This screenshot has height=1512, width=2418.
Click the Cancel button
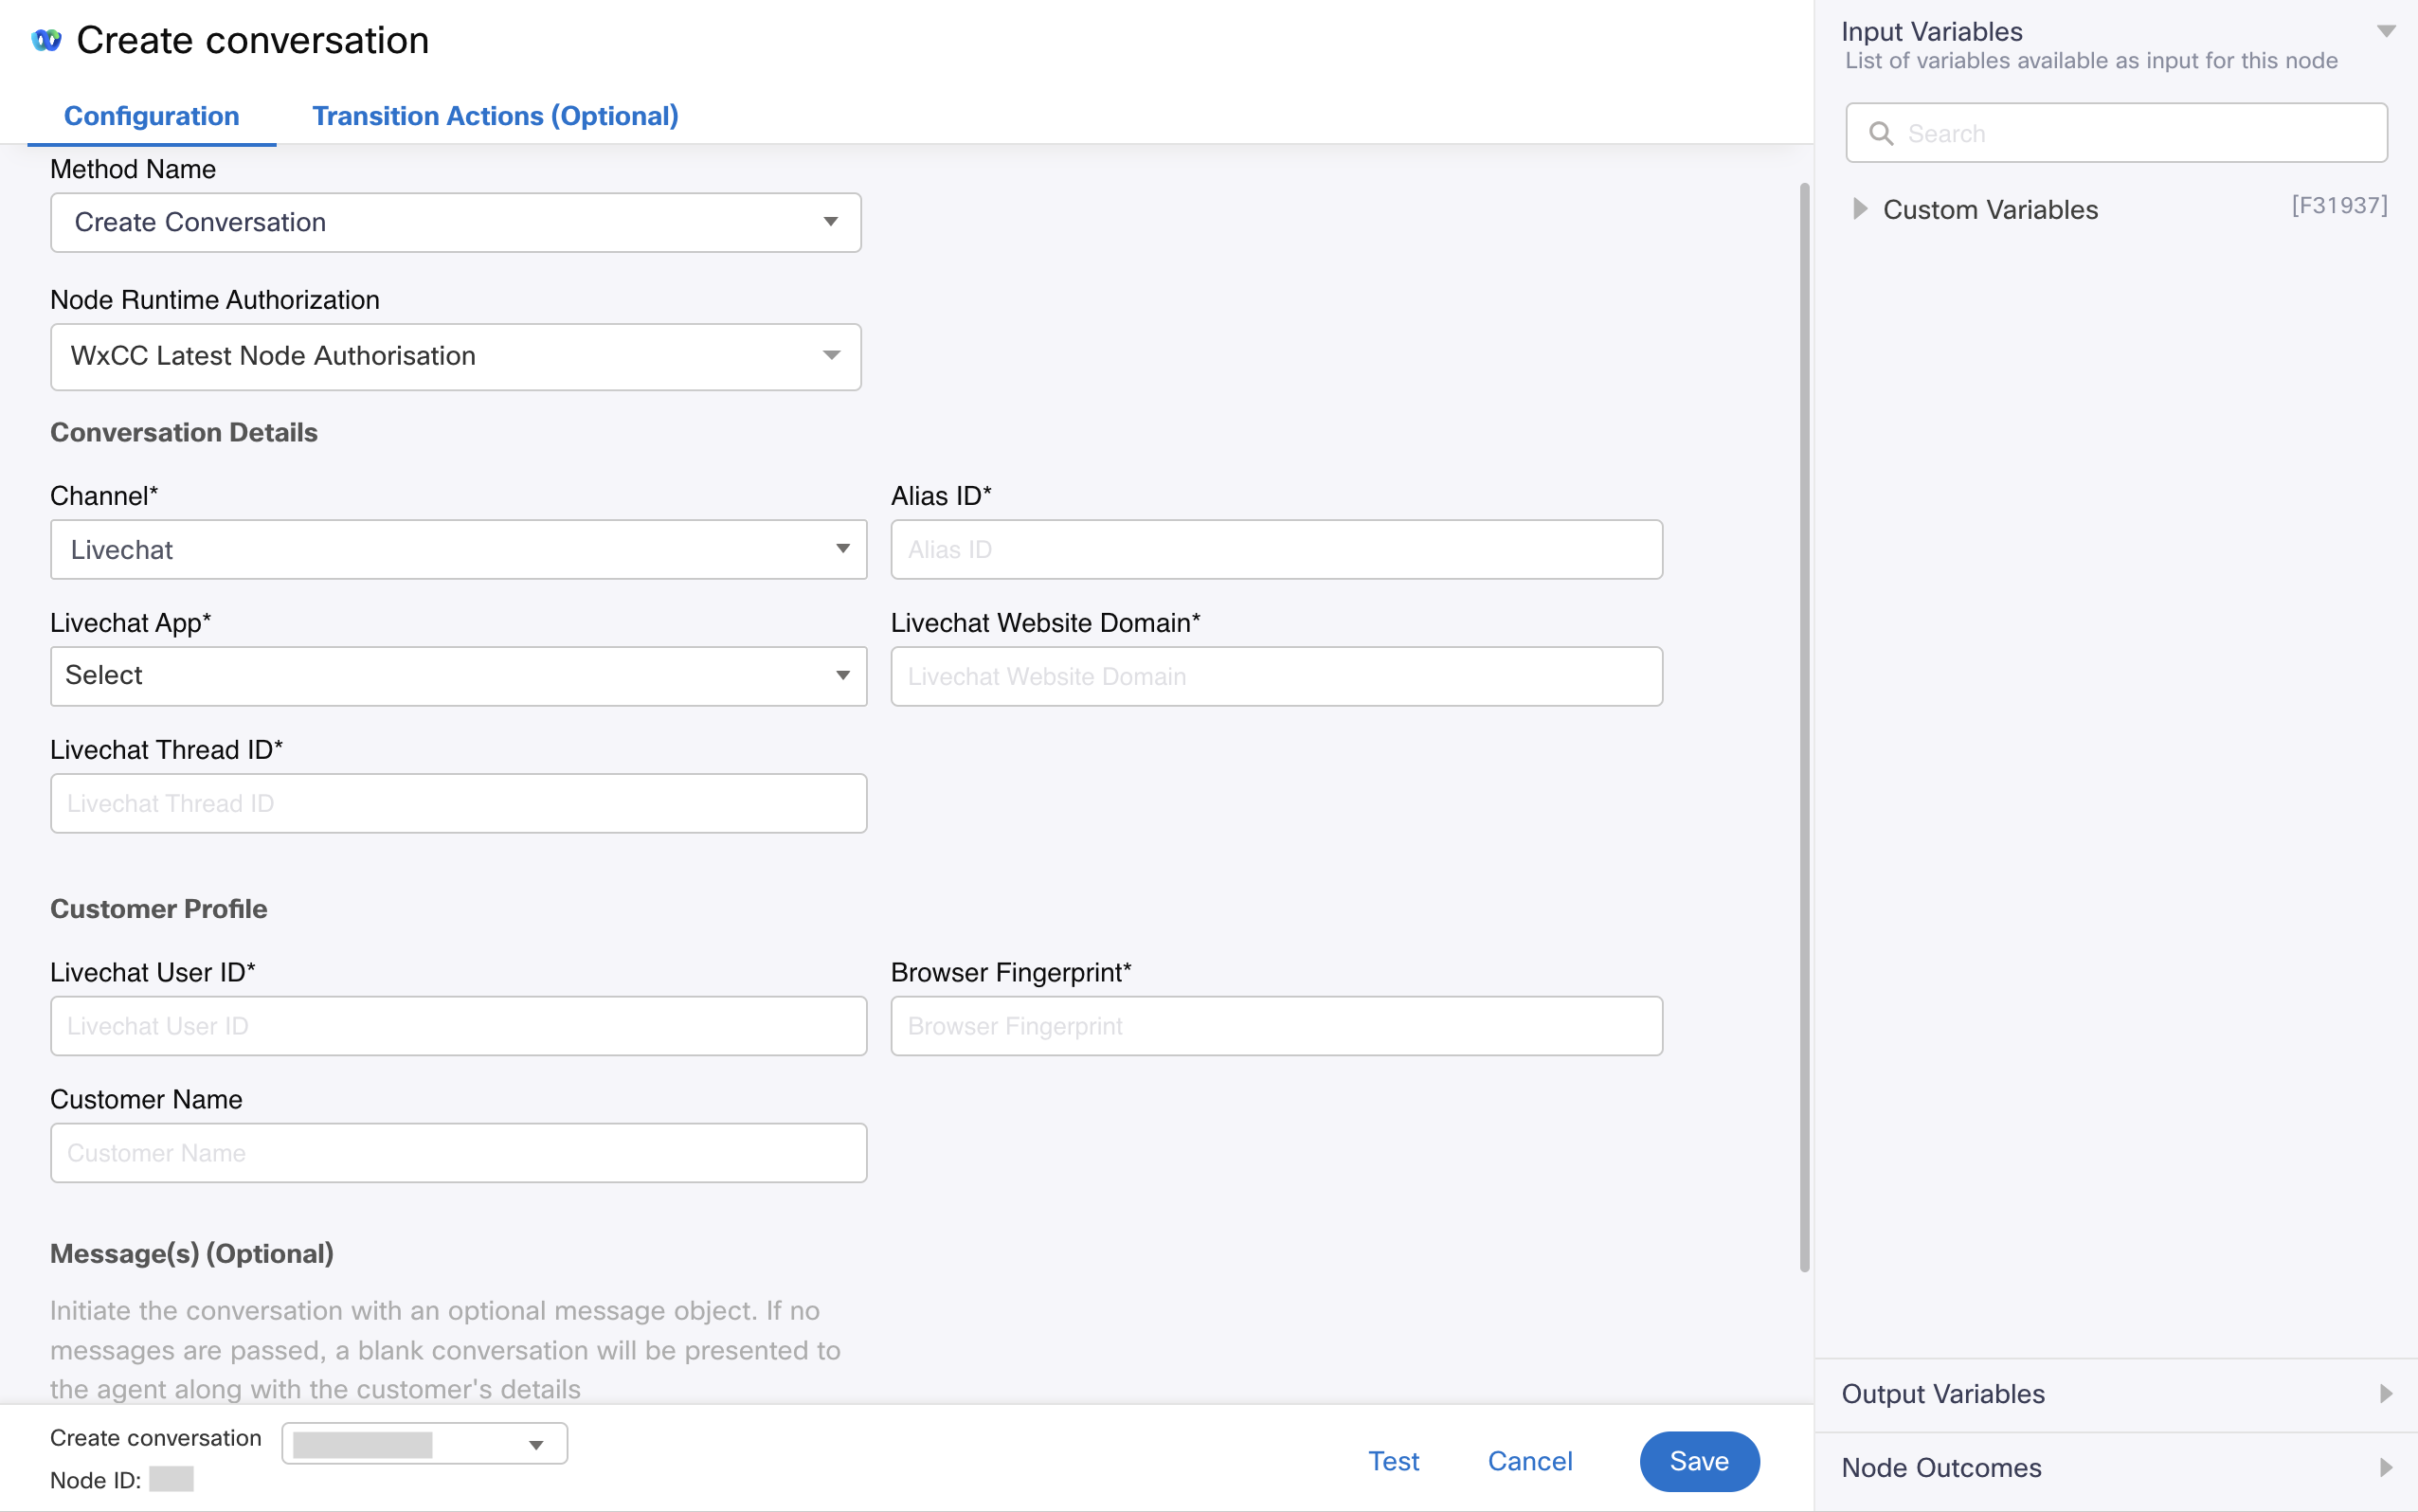tap(1527, 1462)
